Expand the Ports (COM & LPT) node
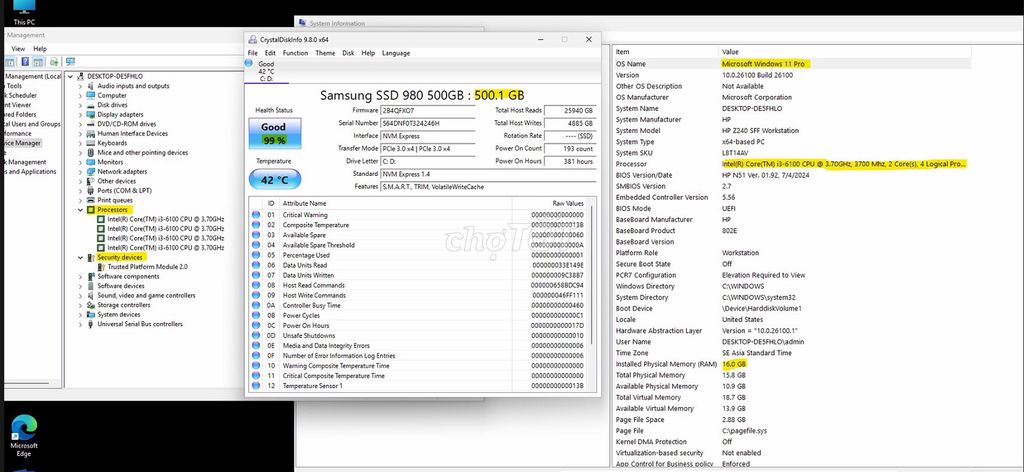 pyautogui.click(x=80, y=191)
